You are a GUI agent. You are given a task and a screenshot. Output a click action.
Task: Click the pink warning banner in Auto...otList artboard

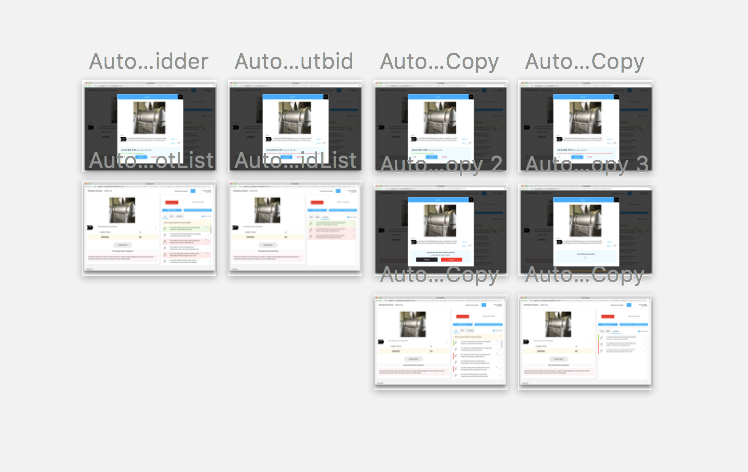coord(122,258)
